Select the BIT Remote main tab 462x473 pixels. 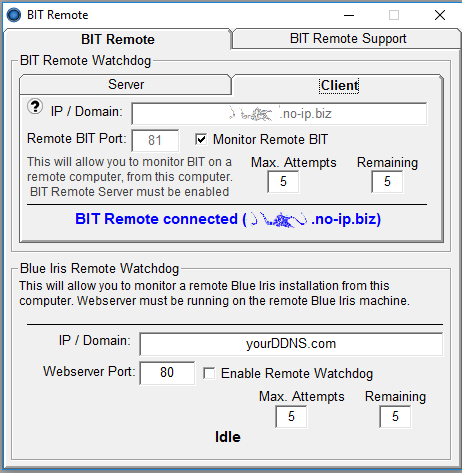click(x=118, y=39)
